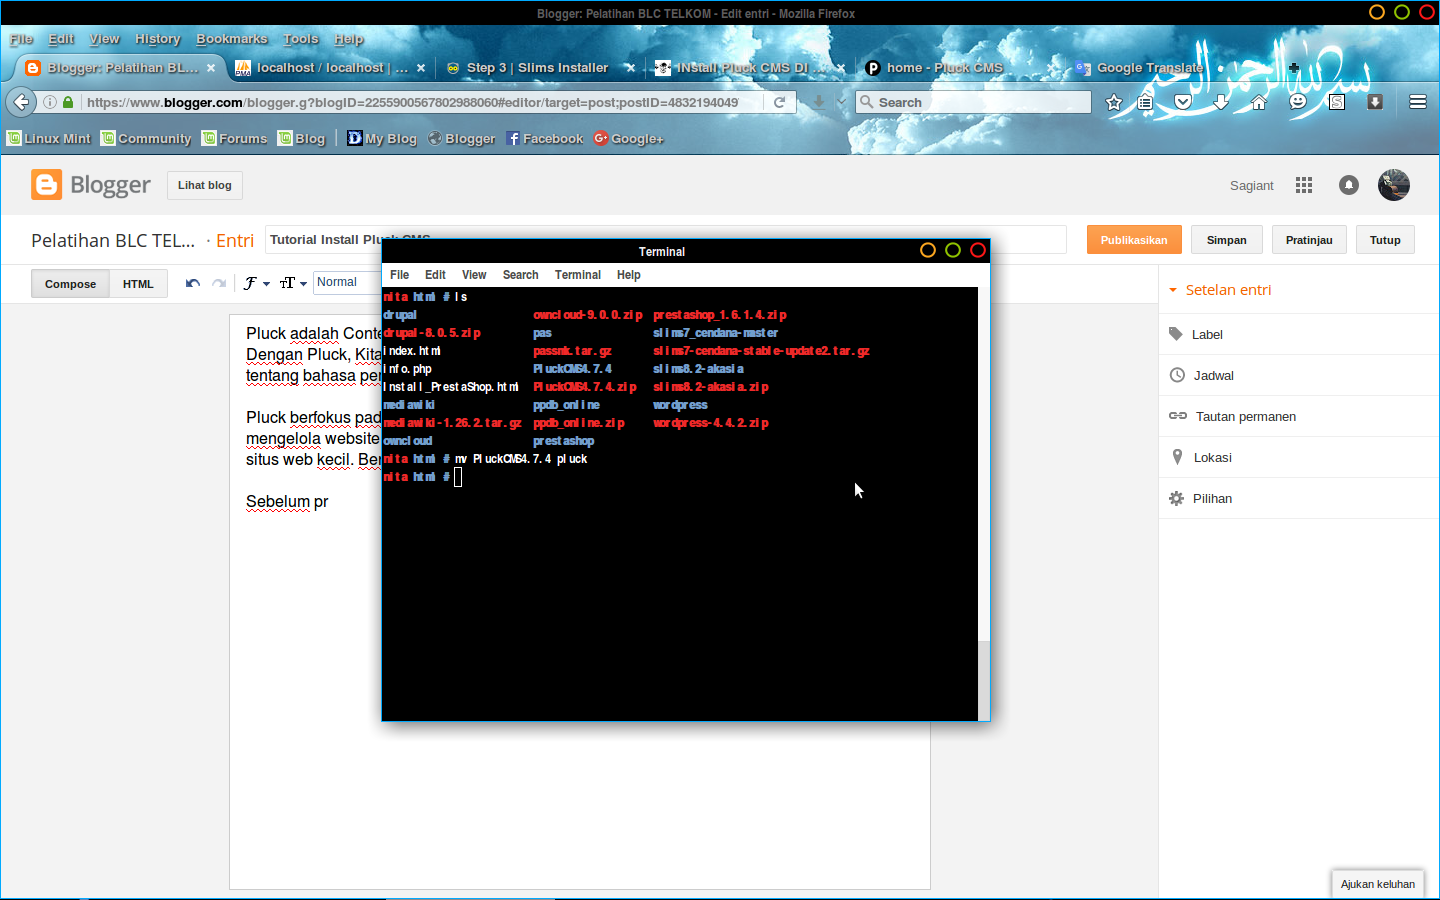Save page to Pocket icon
Image resolution: width=1440 pixels, height=900 pixels.
1183,102
